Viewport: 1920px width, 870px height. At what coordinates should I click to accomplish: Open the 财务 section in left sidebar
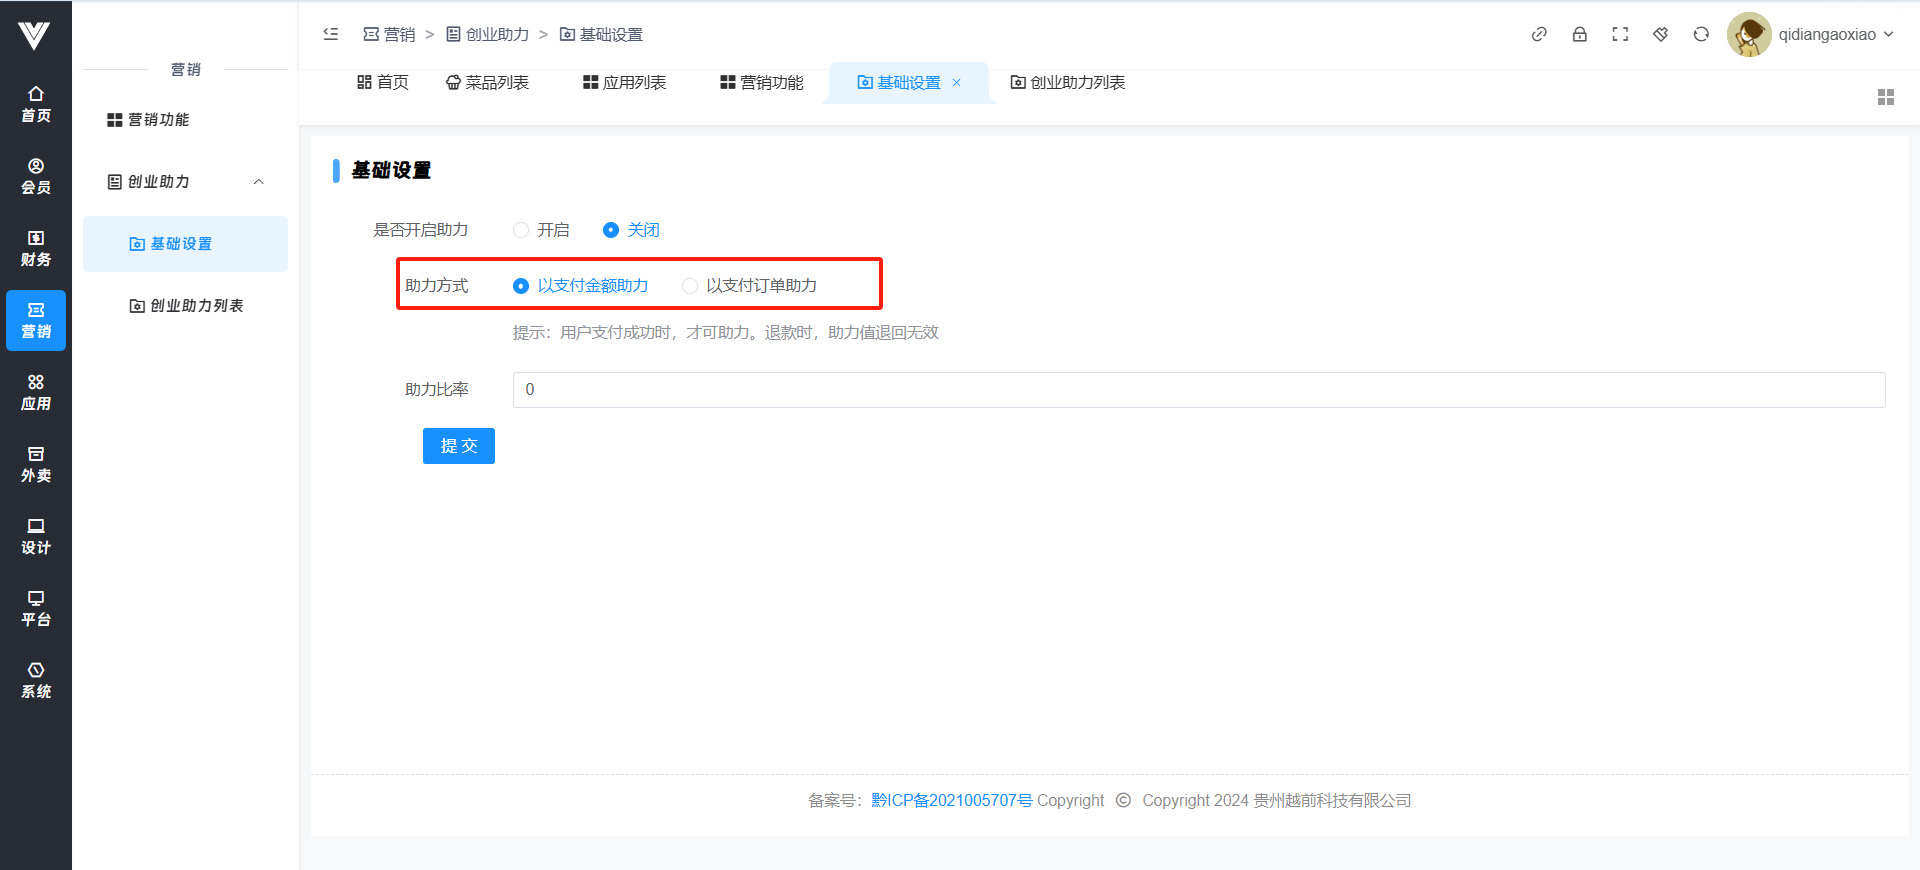coord(36,248)
